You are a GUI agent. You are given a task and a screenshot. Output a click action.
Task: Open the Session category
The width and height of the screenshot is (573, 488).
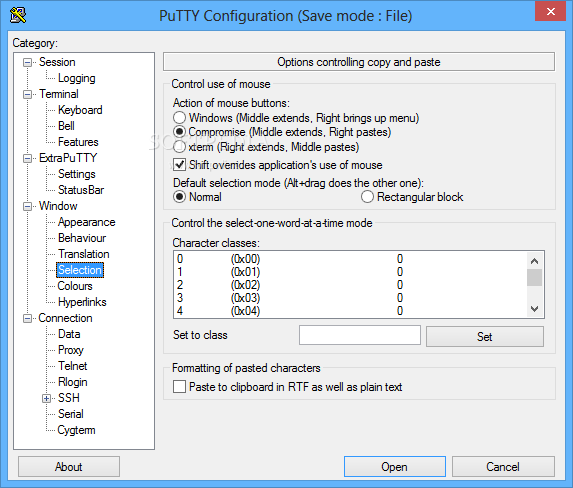57,62
